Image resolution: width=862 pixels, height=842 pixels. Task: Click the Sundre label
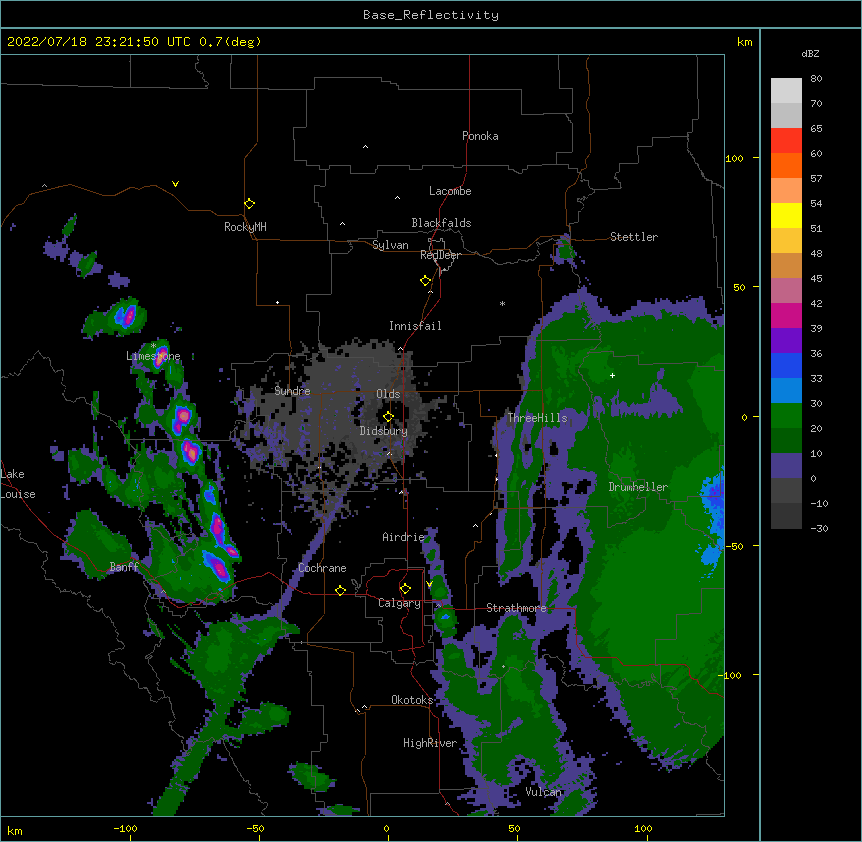[292, 391]
